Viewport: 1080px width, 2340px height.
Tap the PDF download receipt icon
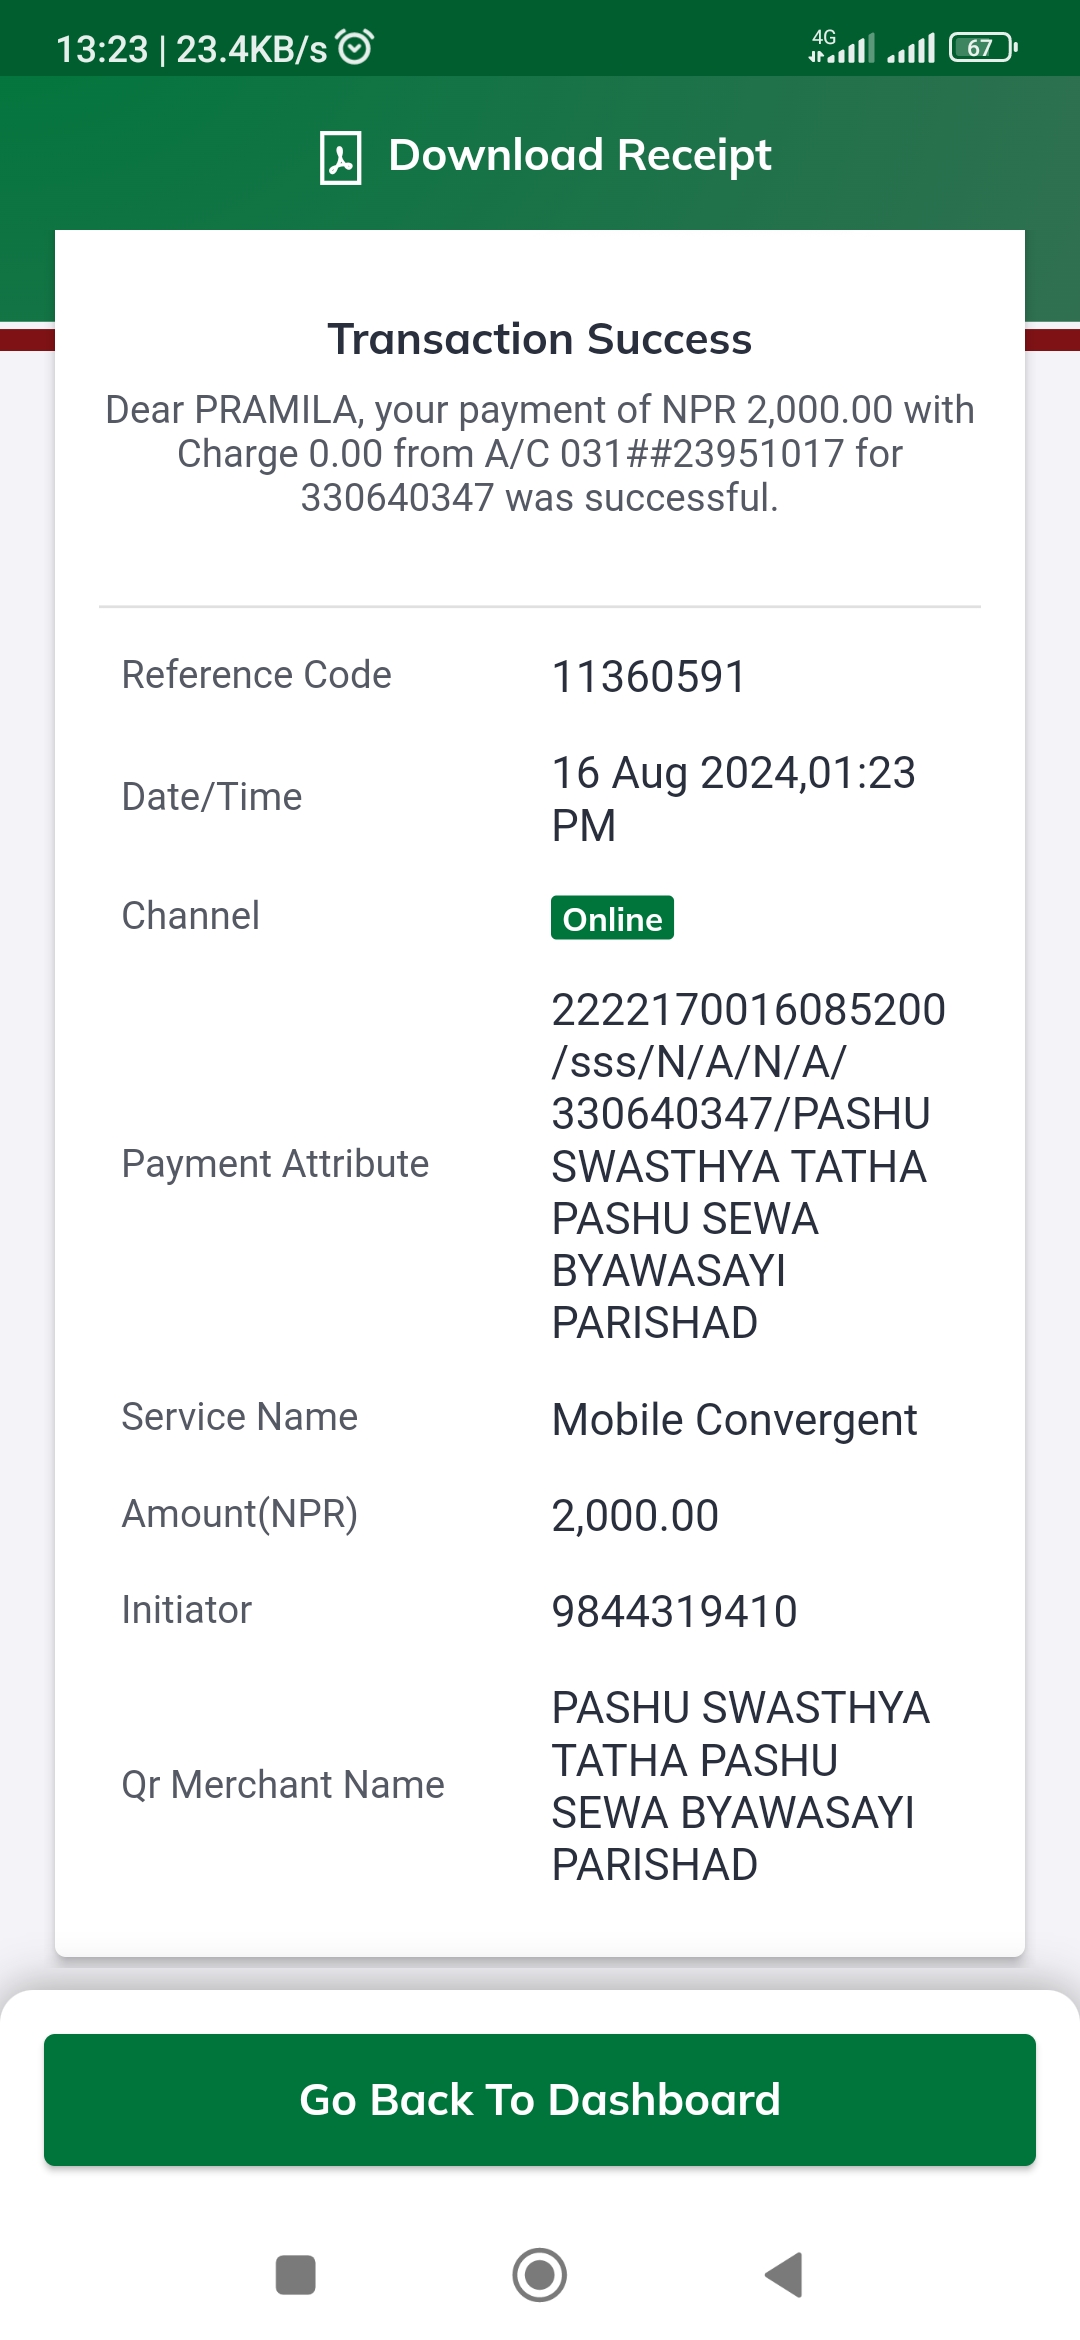[x=340, y=157]
